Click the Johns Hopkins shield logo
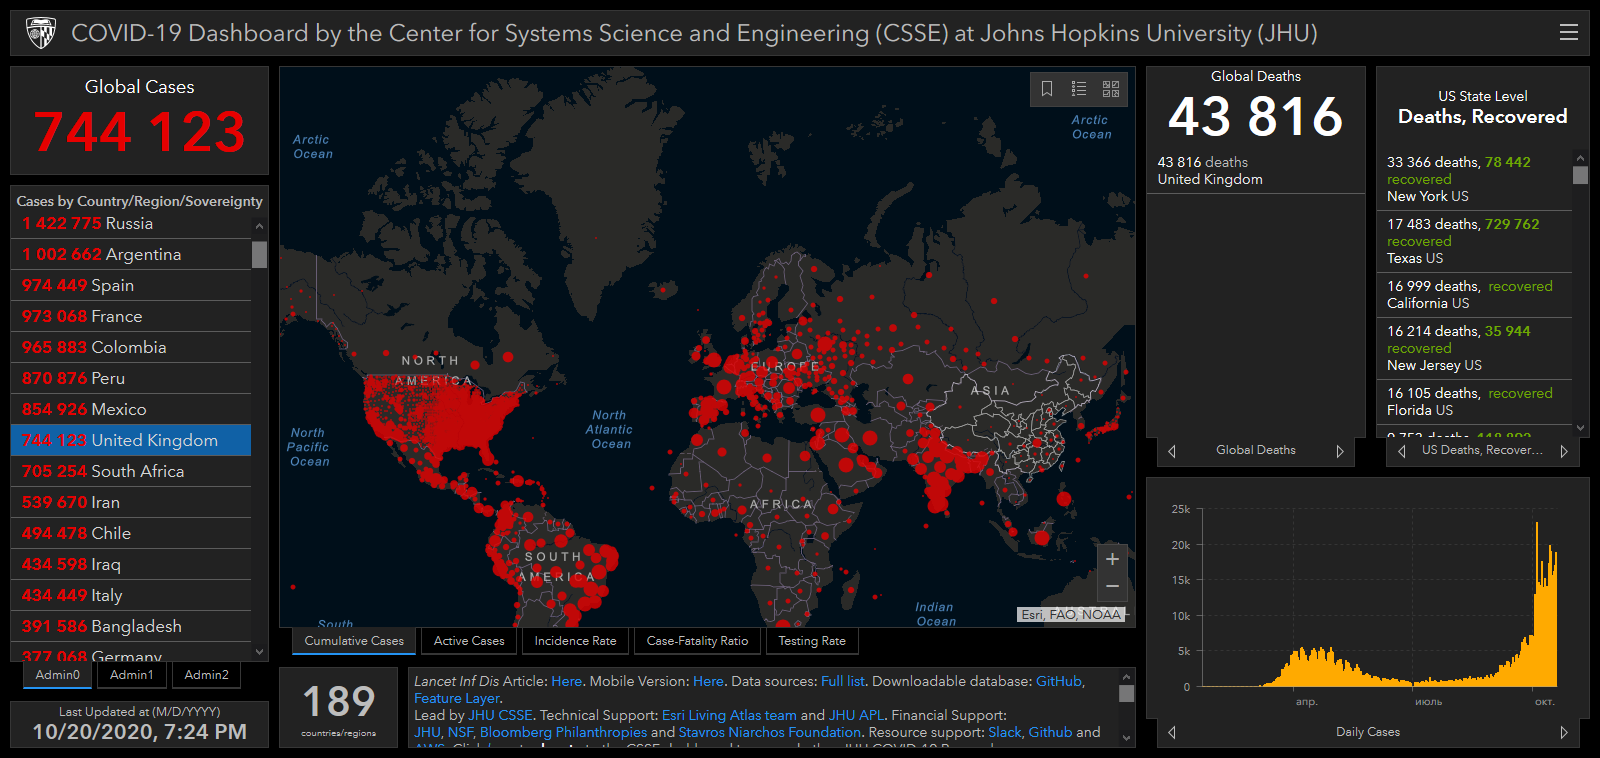The width and height of the screenshot is (1600, 758). point(41,33)
